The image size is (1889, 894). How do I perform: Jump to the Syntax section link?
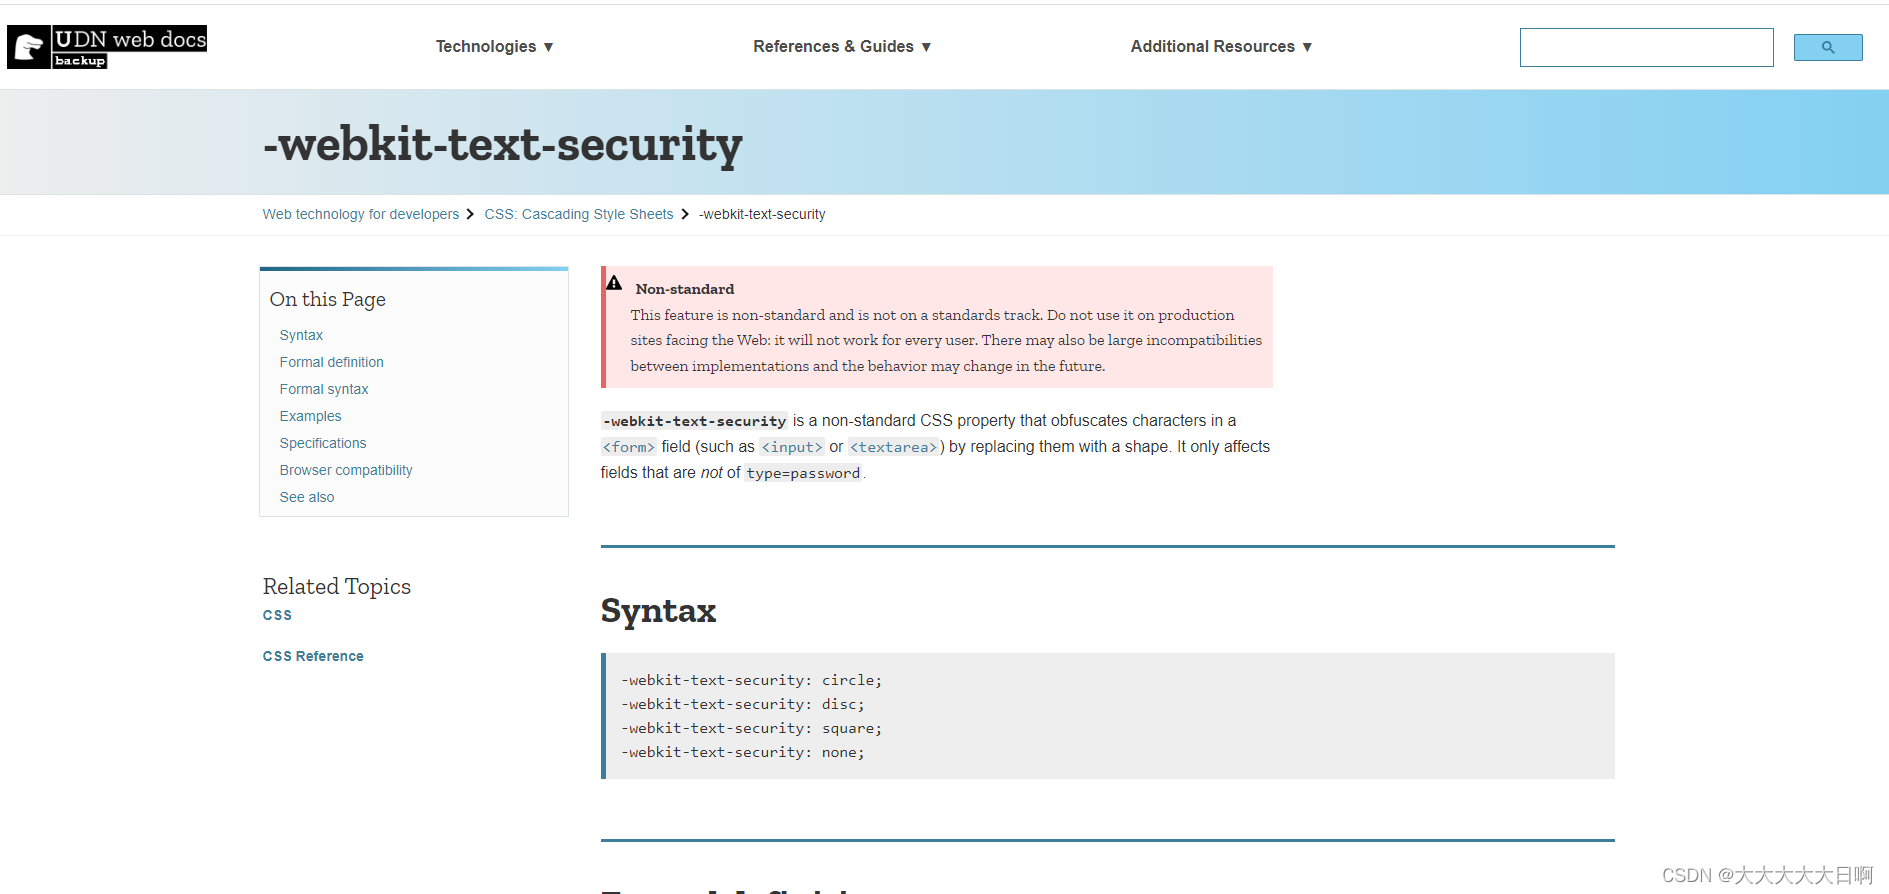[301, 335]
